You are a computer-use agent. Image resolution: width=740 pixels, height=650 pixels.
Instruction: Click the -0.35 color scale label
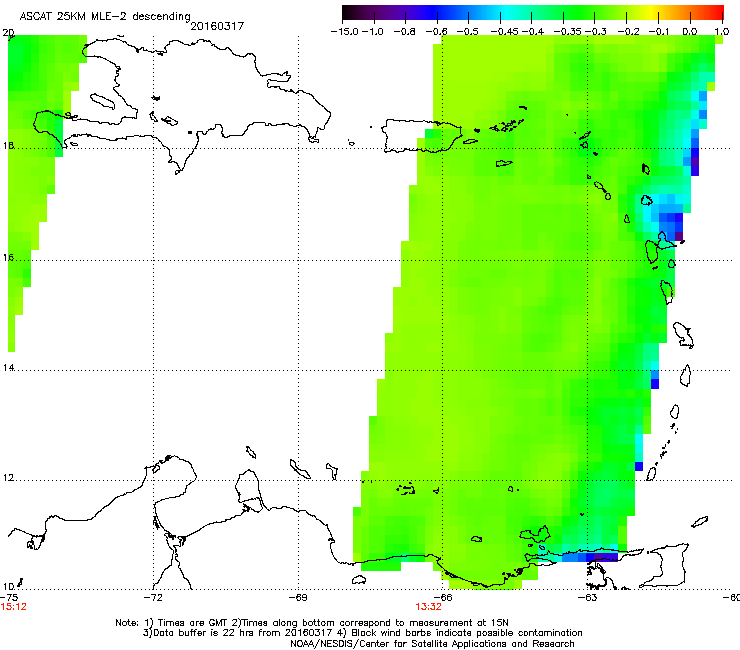[x=567, y=32]
